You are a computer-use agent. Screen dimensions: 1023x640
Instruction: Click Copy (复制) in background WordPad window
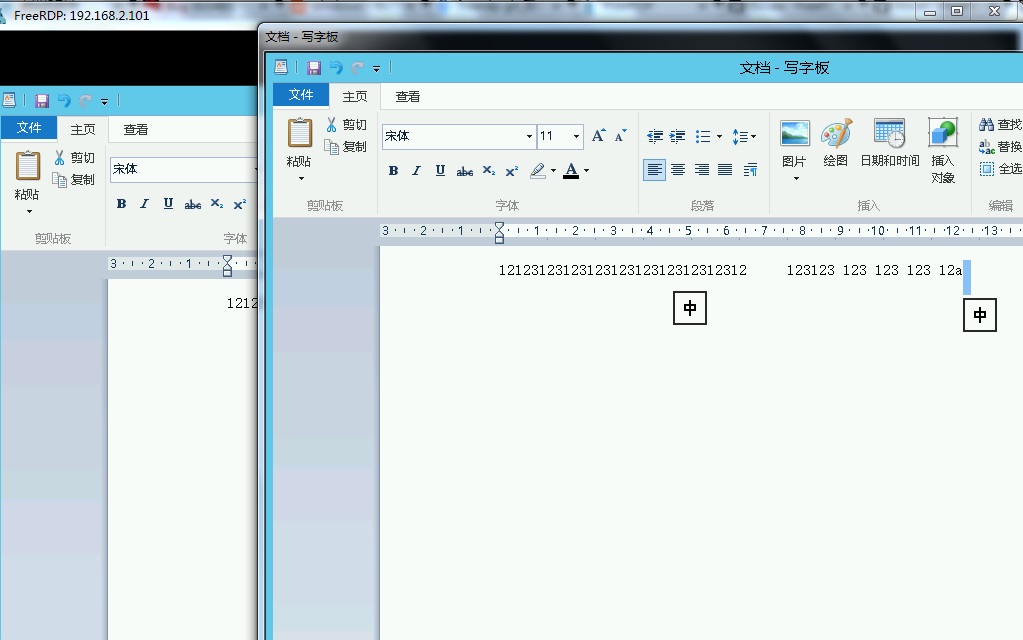point(74,180)
